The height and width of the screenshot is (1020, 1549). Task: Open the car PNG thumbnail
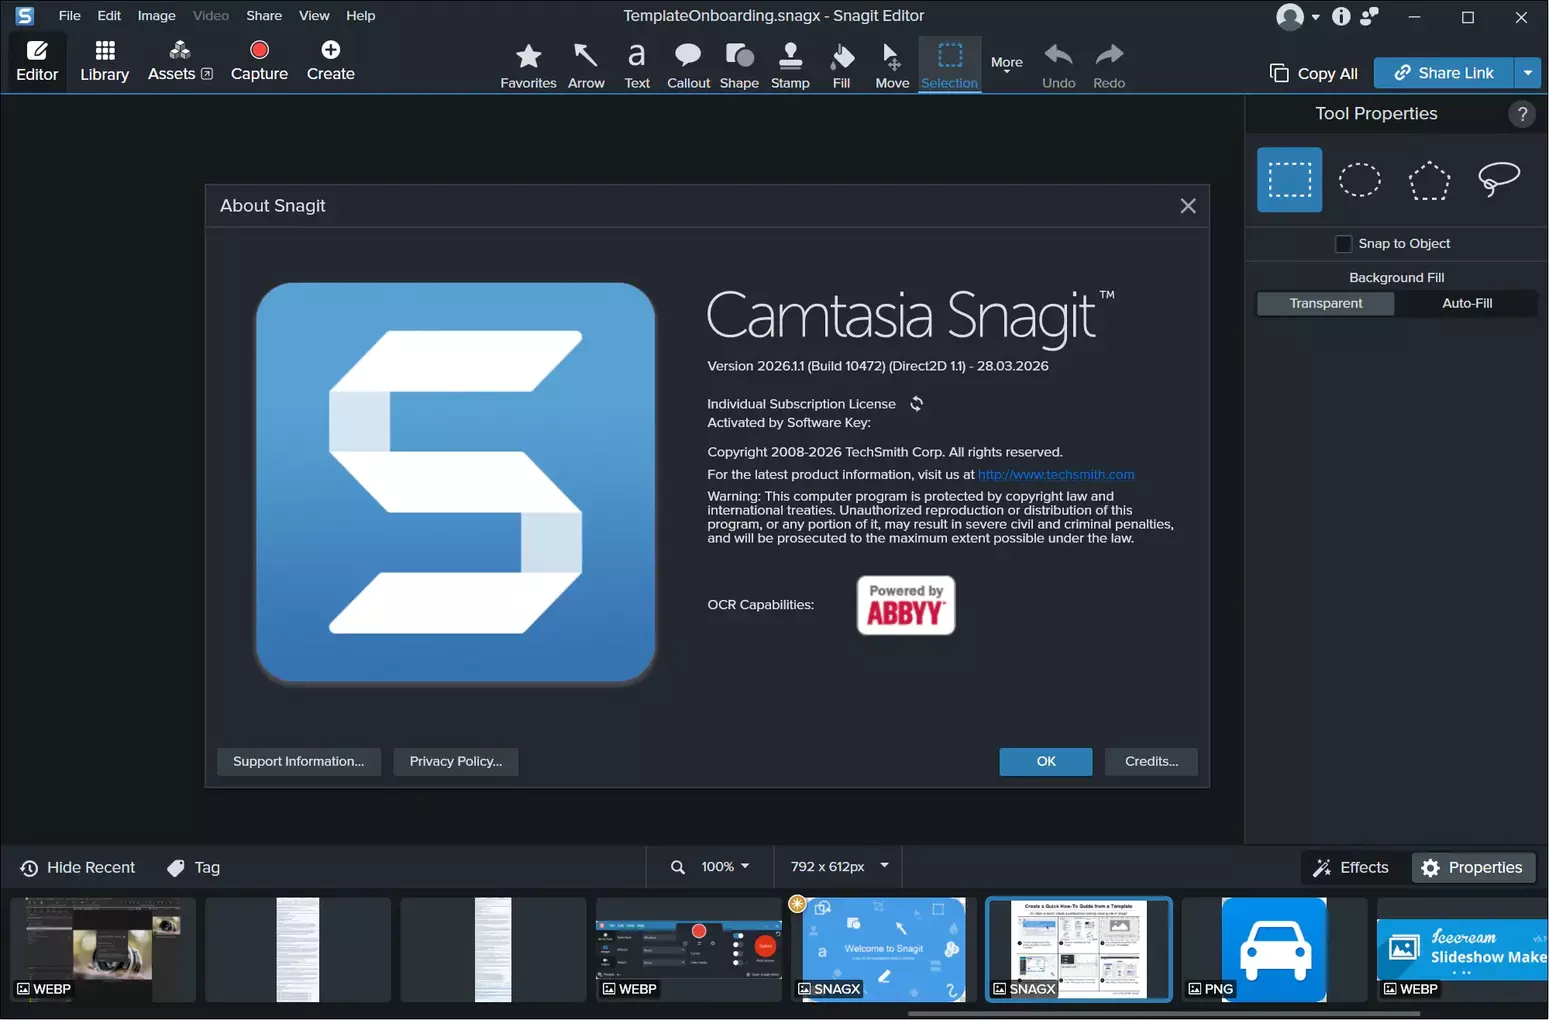(1273, 949)
